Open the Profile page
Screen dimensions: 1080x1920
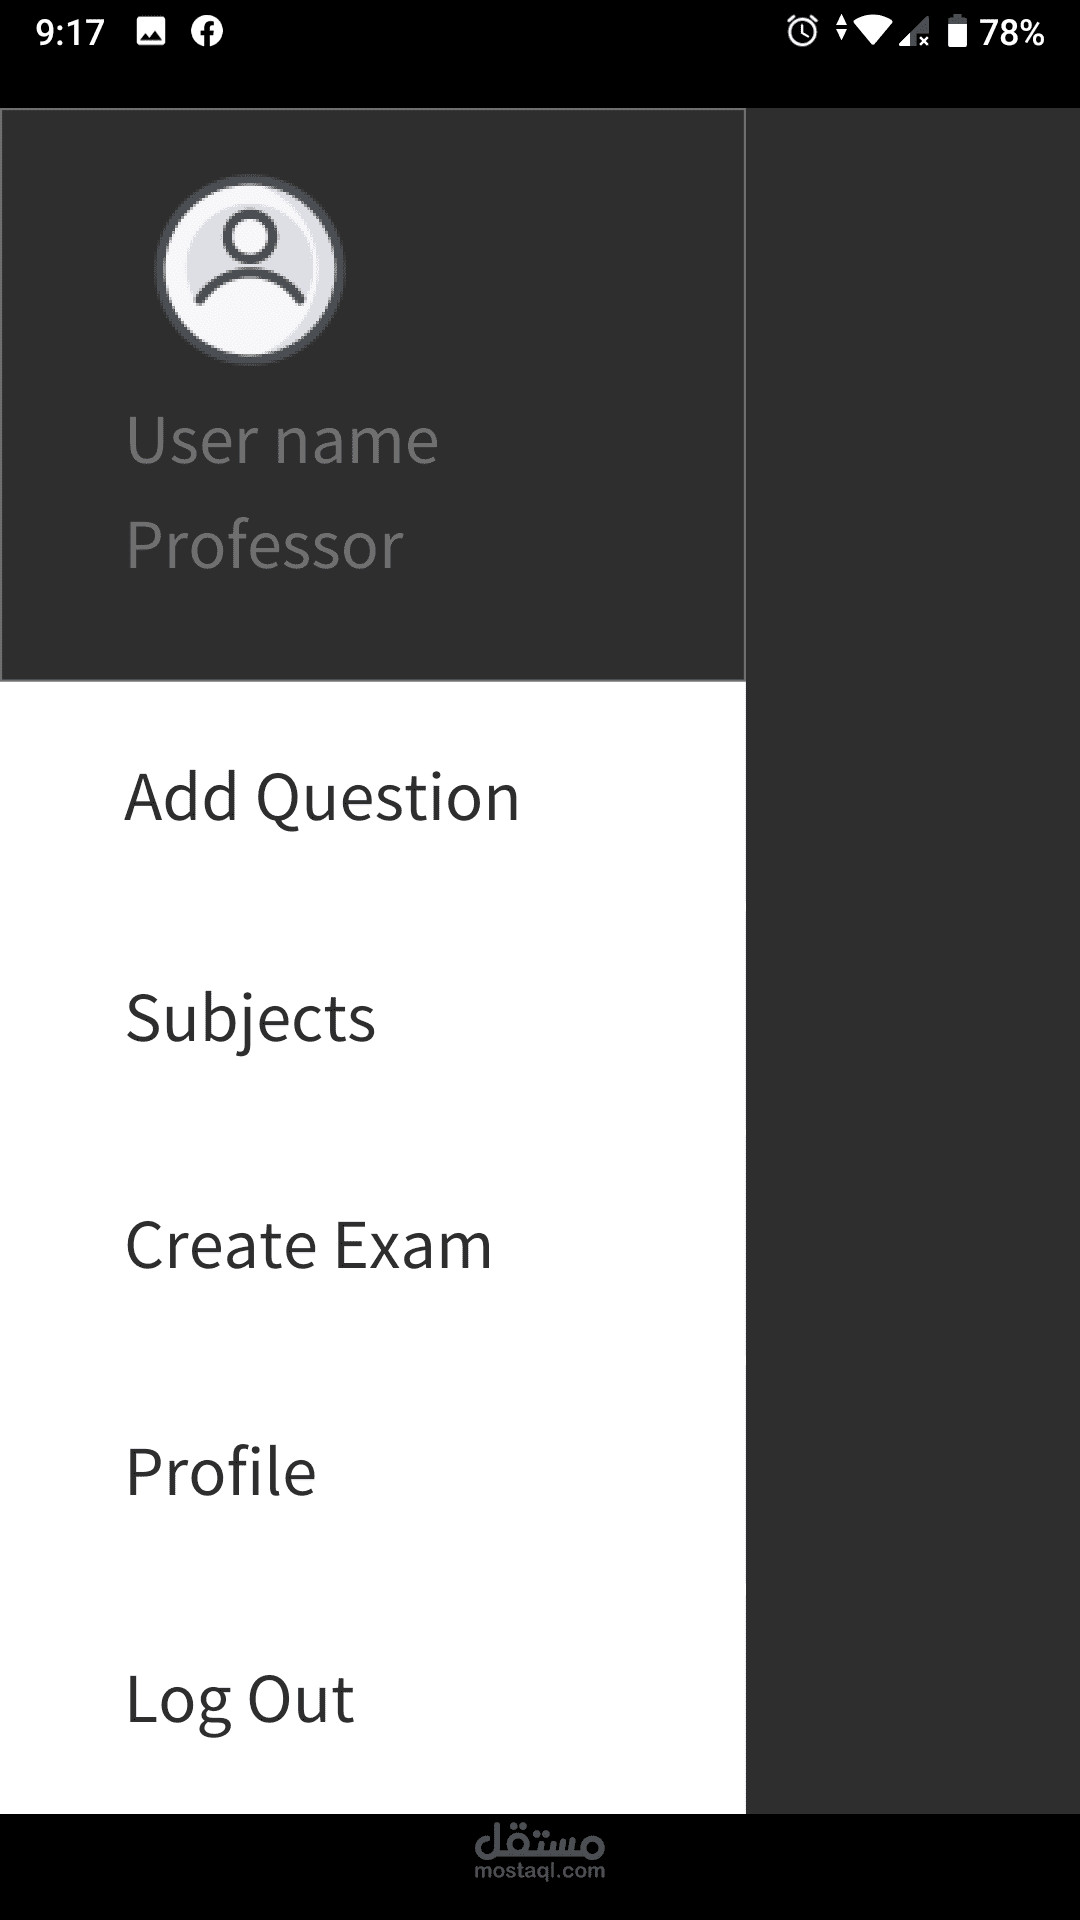click(220, 1472)
